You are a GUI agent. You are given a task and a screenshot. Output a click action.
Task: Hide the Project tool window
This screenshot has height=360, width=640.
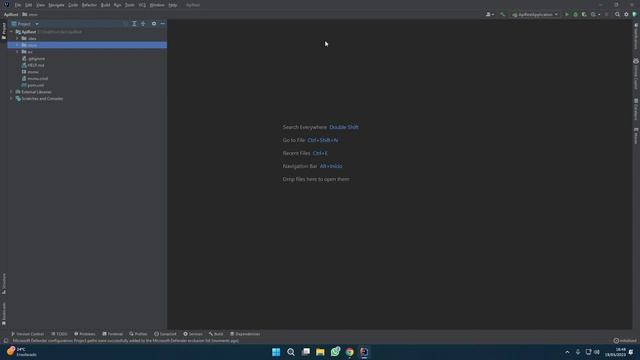coord(162,24)
